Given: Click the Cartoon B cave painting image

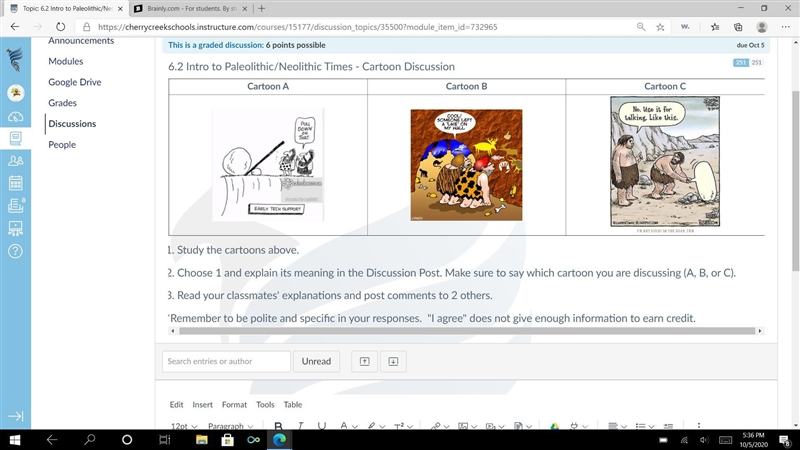Looking at the screenshot, I should click(x=466, y=165).
